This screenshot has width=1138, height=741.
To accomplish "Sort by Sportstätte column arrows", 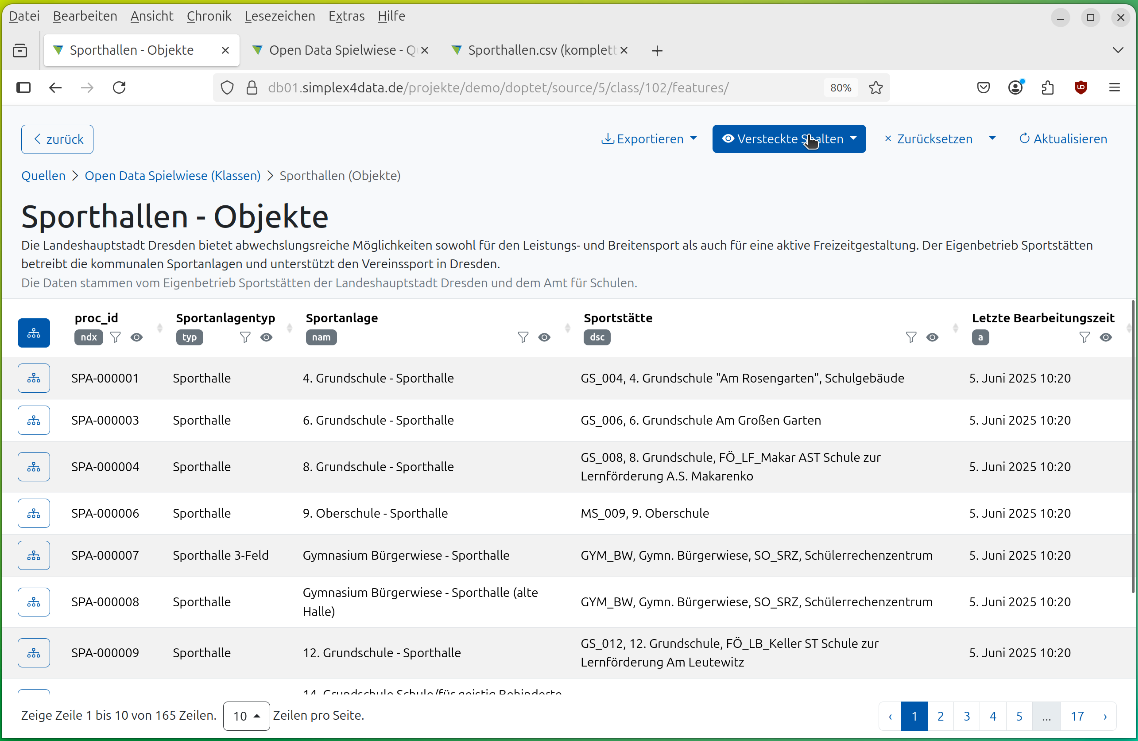I will coord(956,328).
